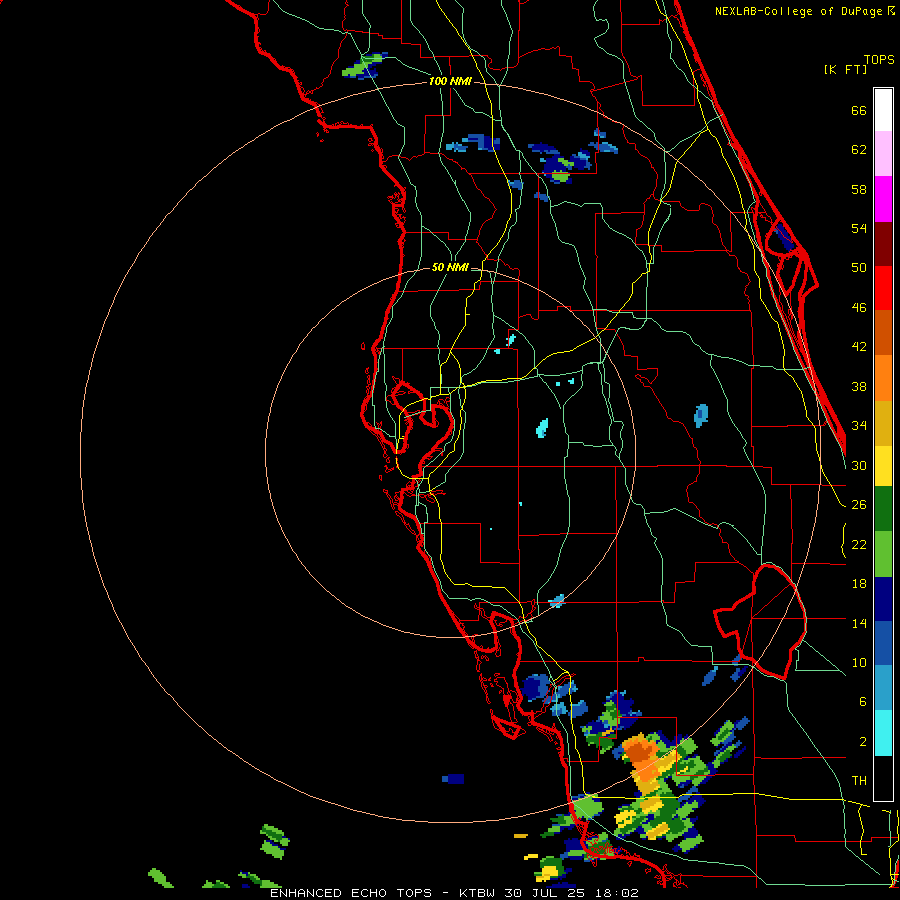Select the bright red color bar segment

point(883,288)
